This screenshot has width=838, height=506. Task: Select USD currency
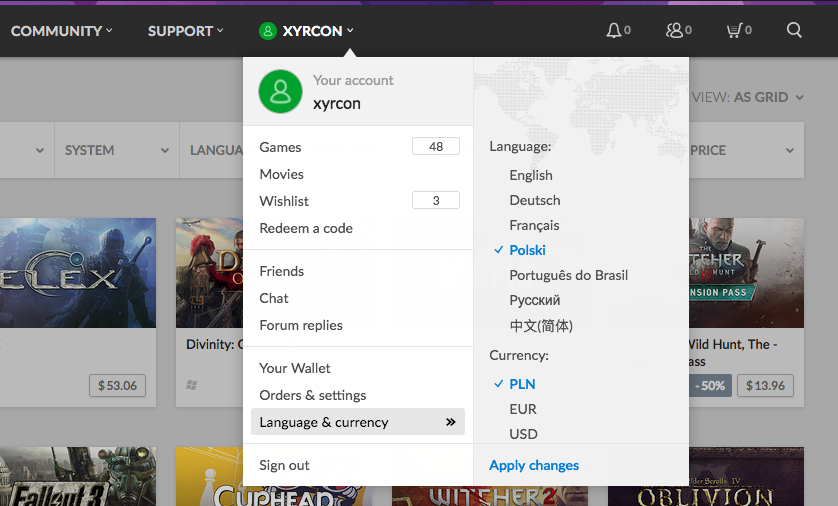(523, 434)
